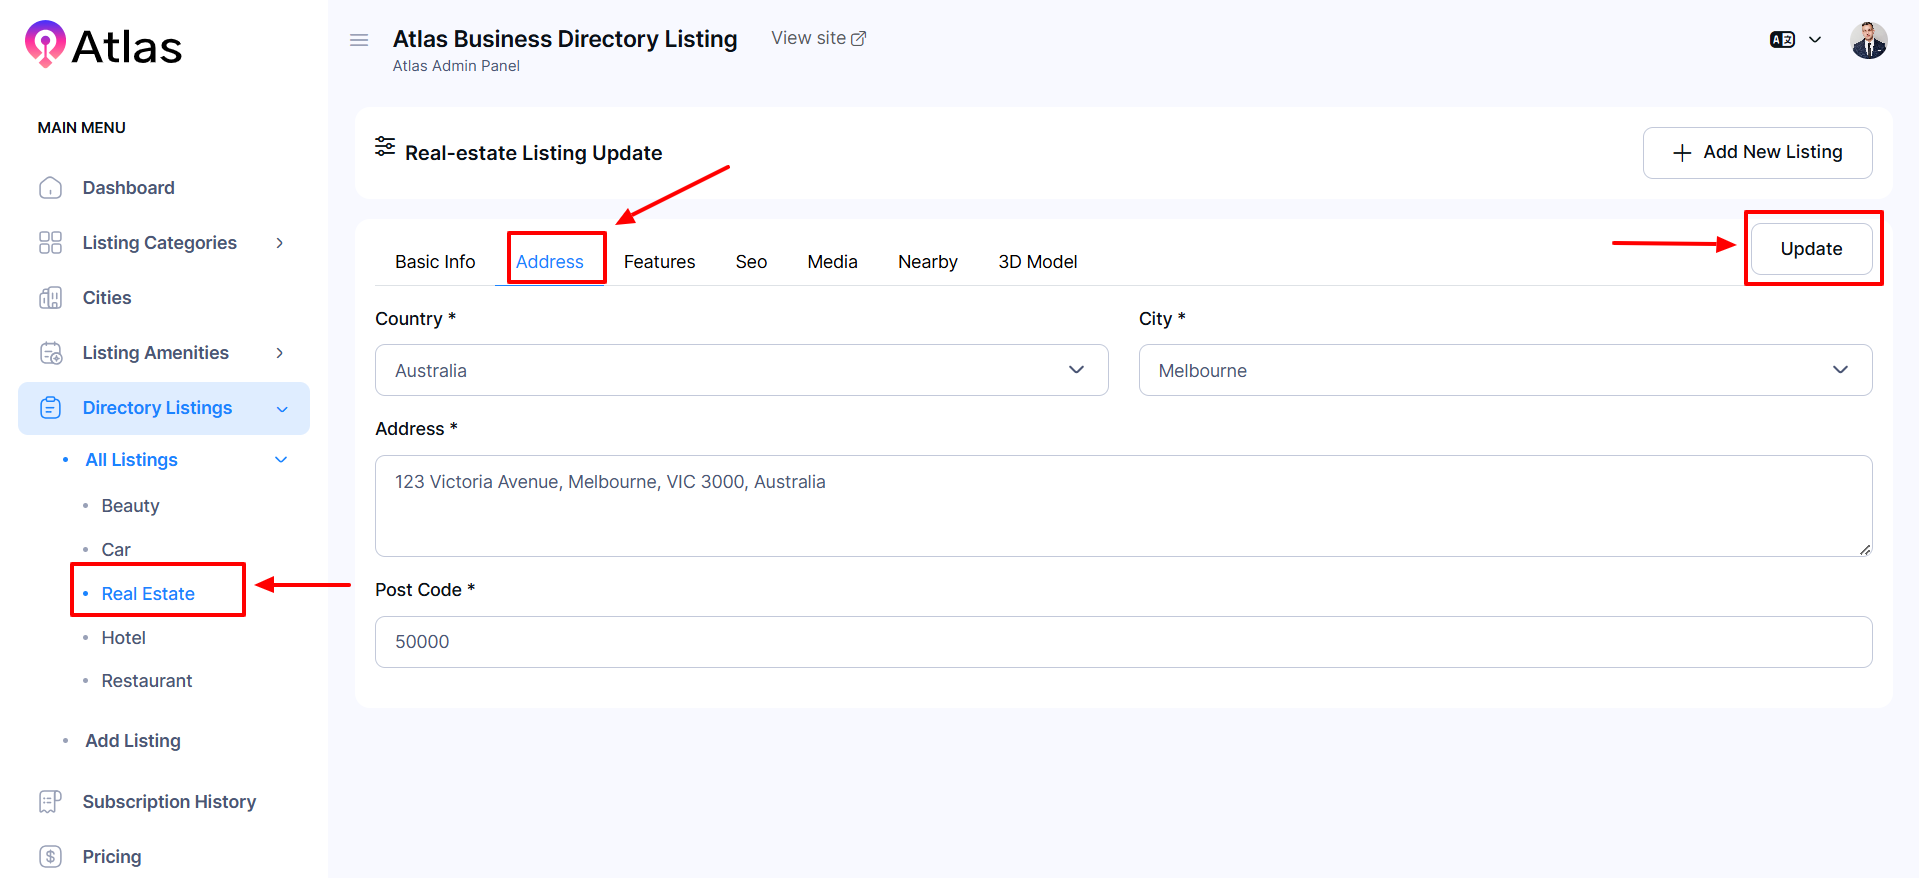
Task: Open the language translation icon
Action: (x=1782, y=40)
